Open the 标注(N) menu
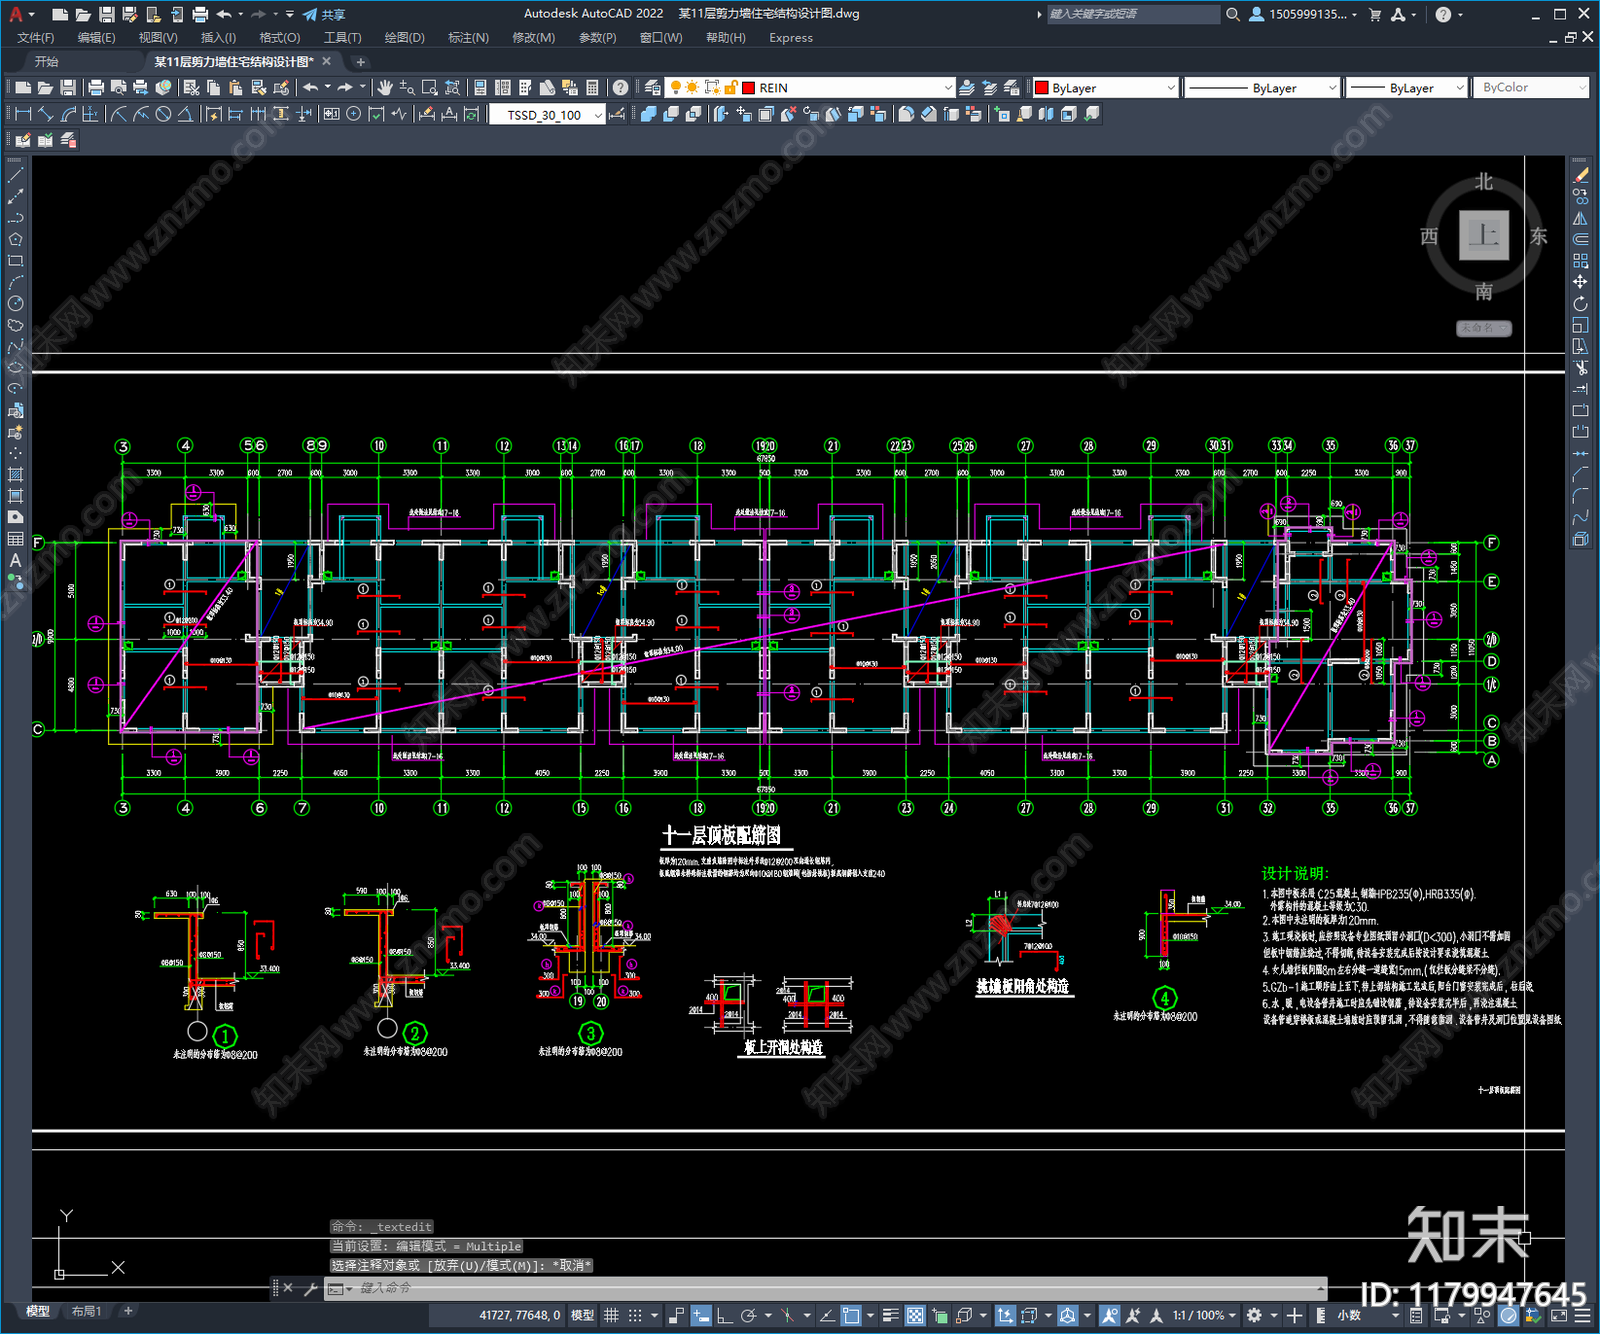The image size is (1600, 1334). click(x=468, y=38)
